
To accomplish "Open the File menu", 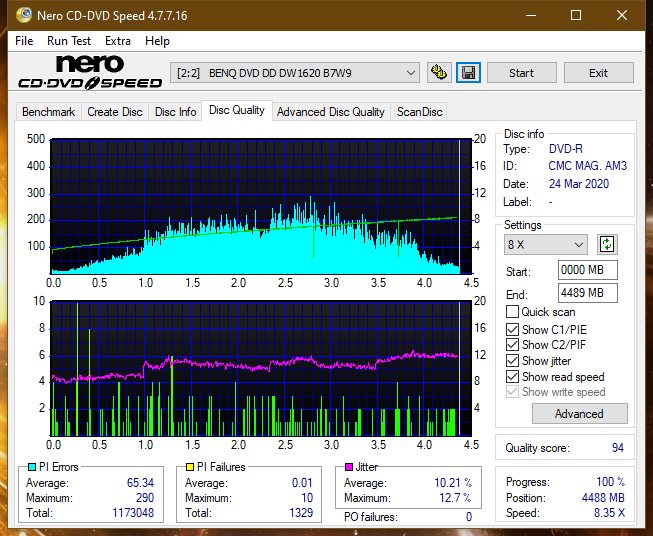I will point(24,41).
